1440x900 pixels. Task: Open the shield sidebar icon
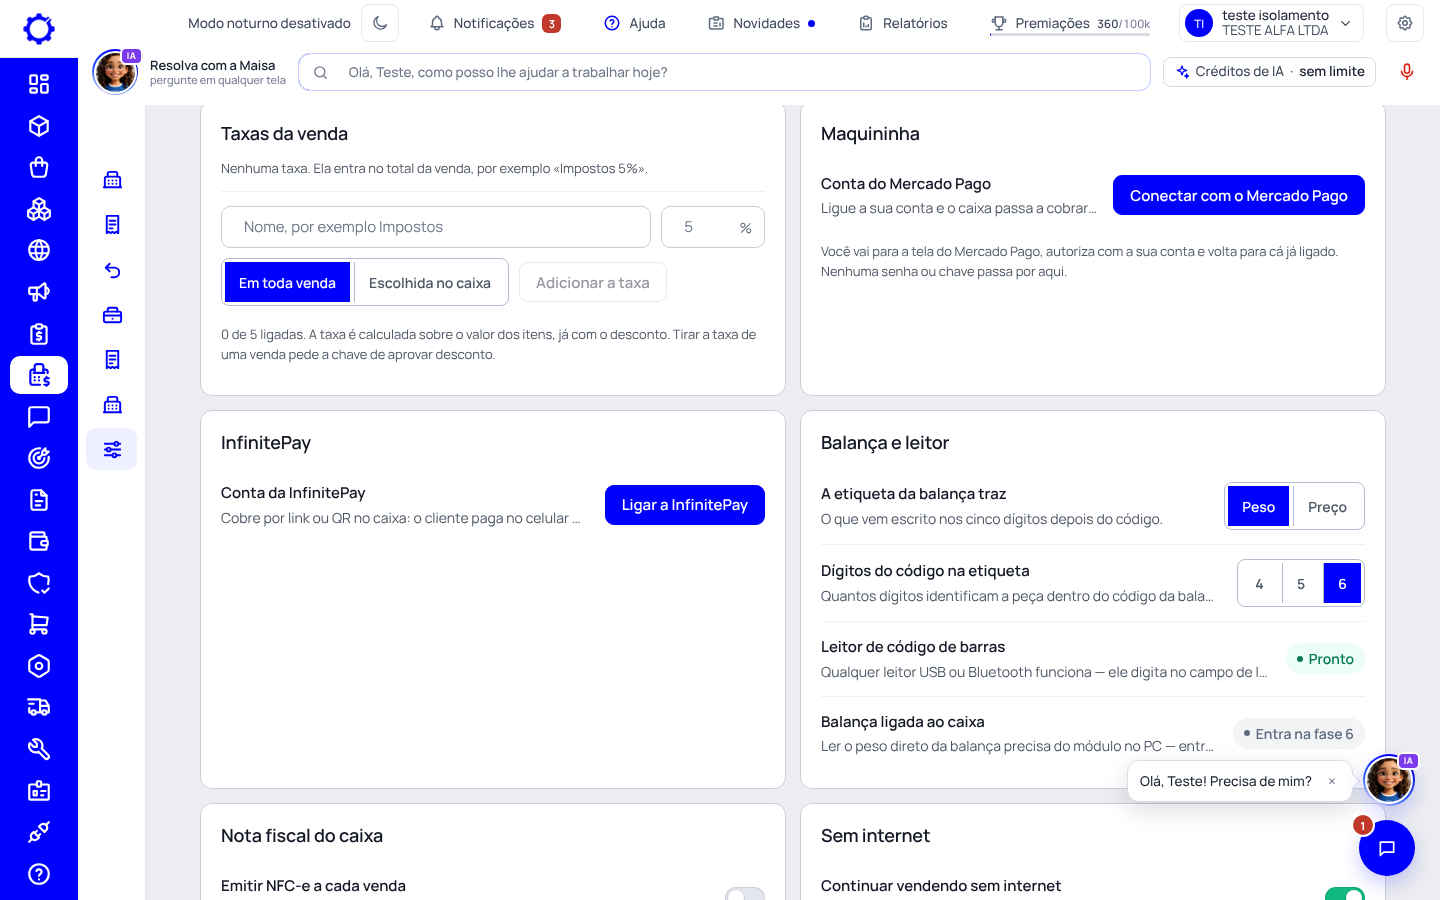click(39, 583)
